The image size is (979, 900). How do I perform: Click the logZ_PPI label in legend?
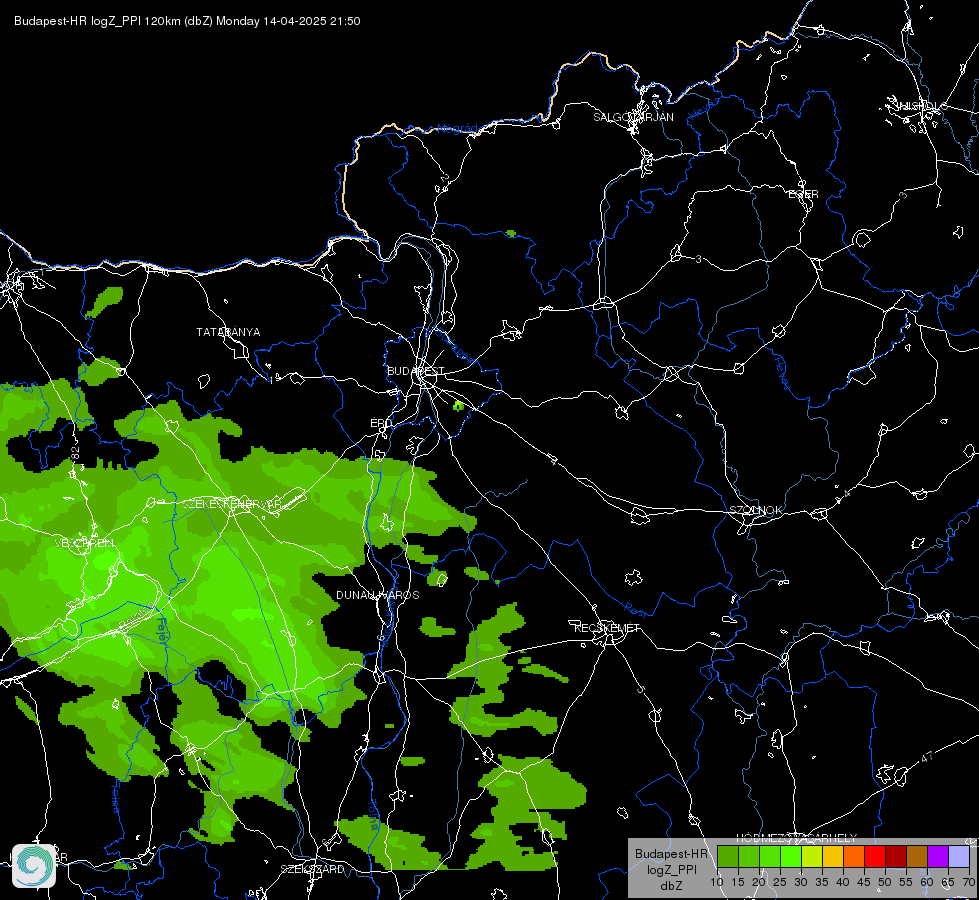[671, 869]
